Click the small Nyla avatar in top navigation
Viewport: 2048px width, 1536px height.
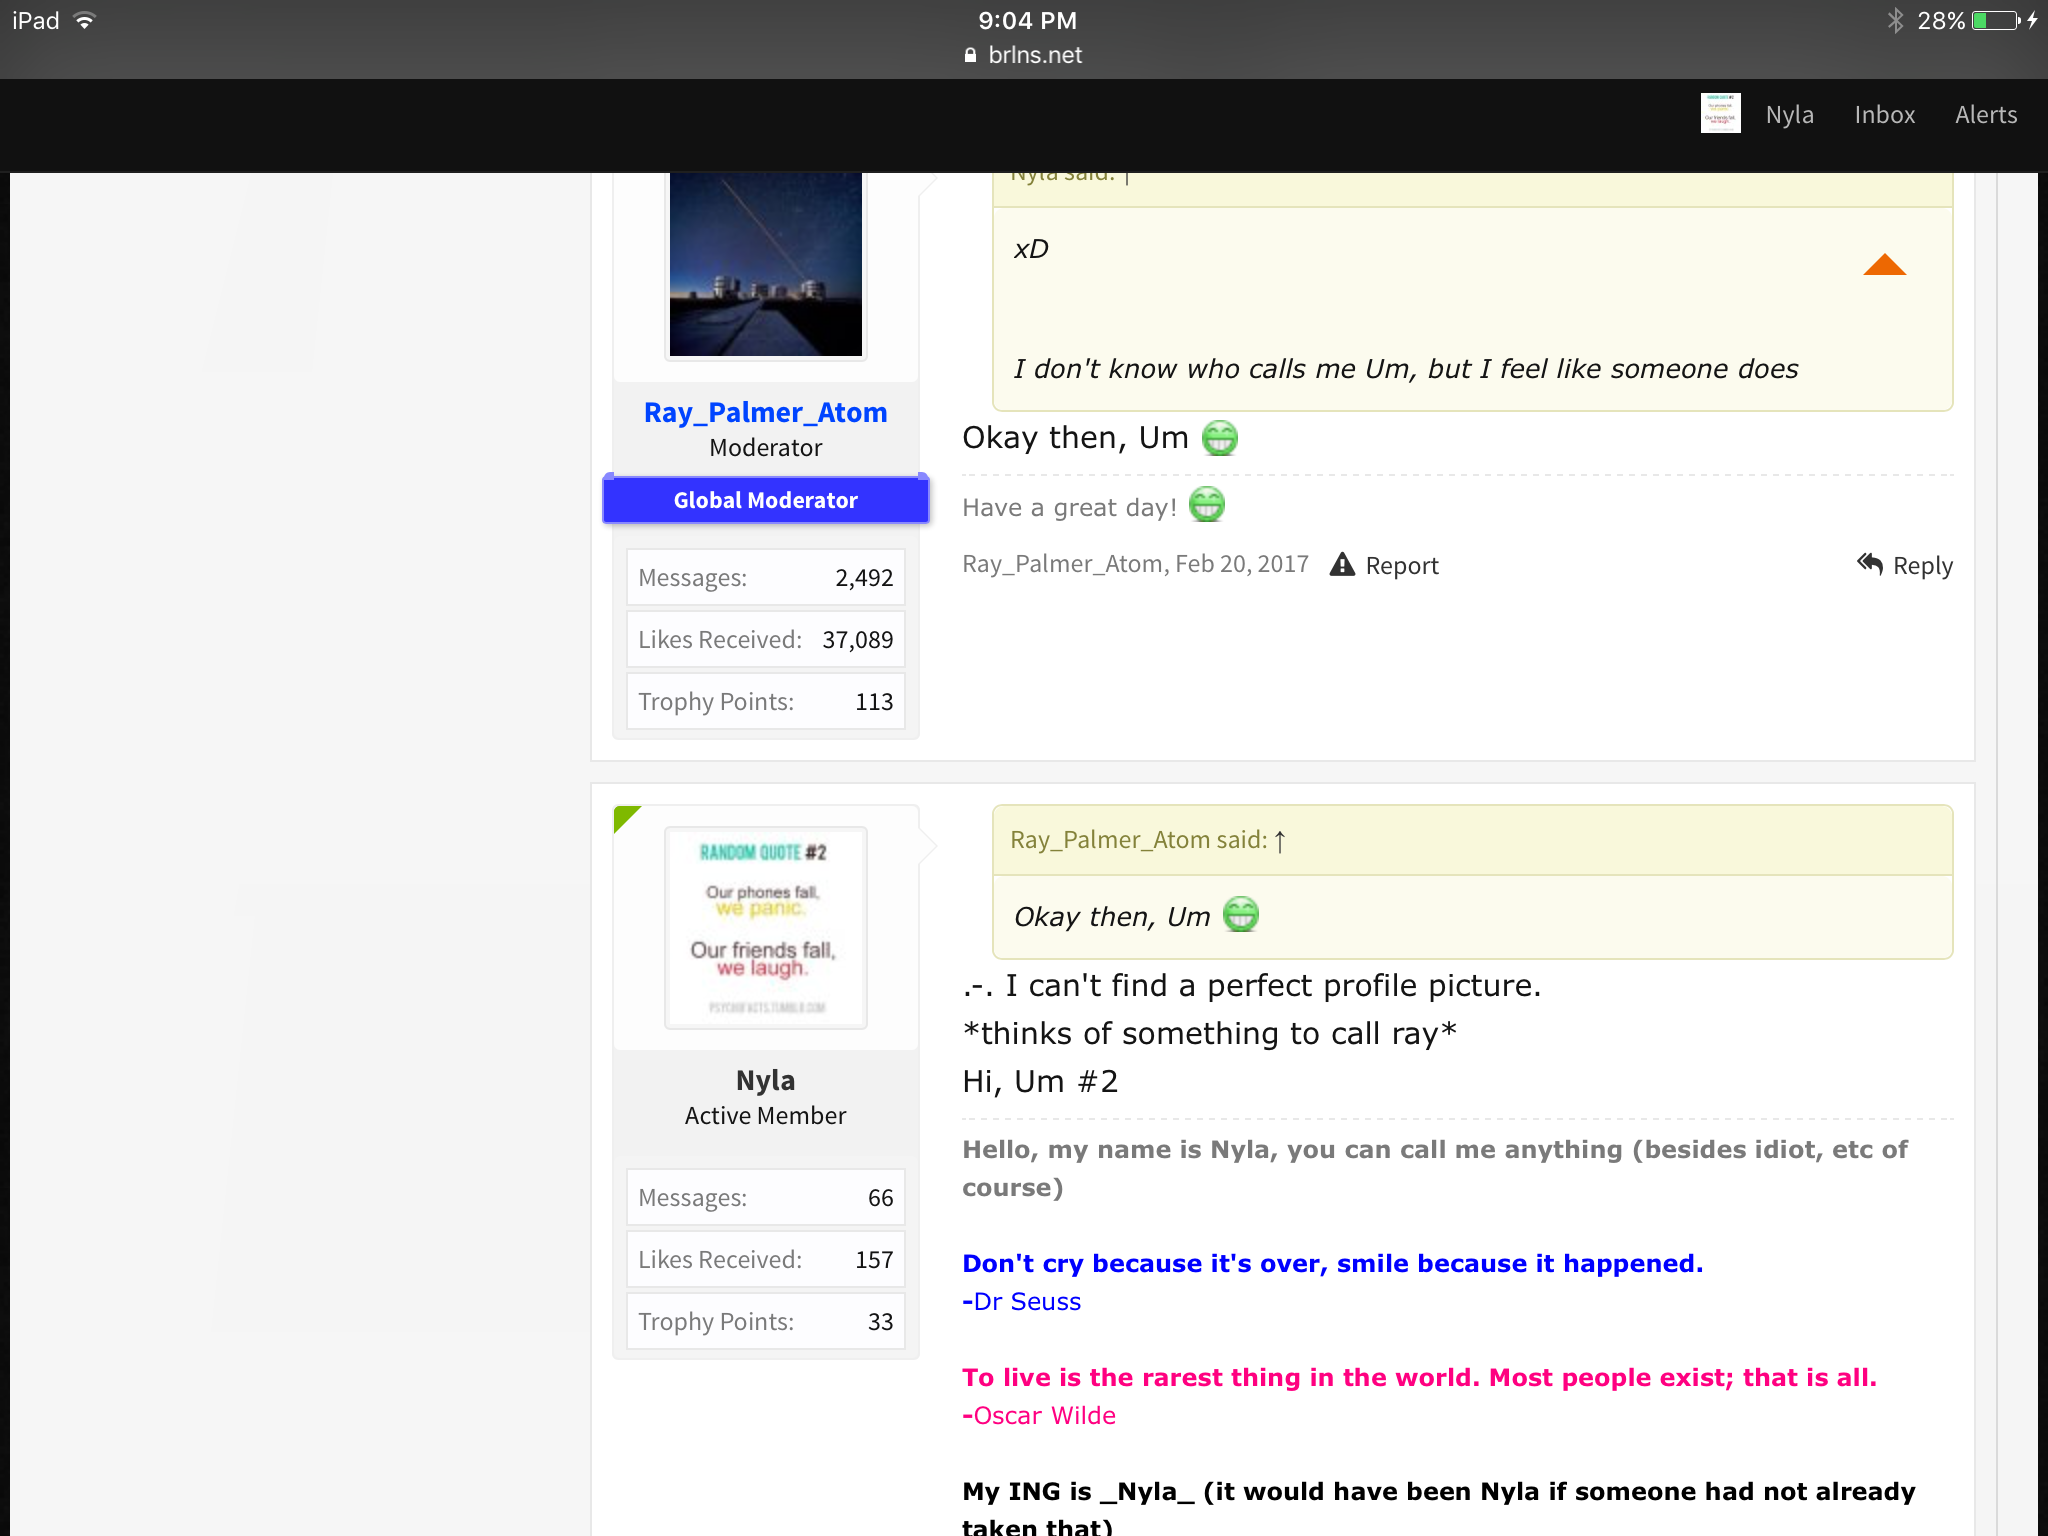1720,114
